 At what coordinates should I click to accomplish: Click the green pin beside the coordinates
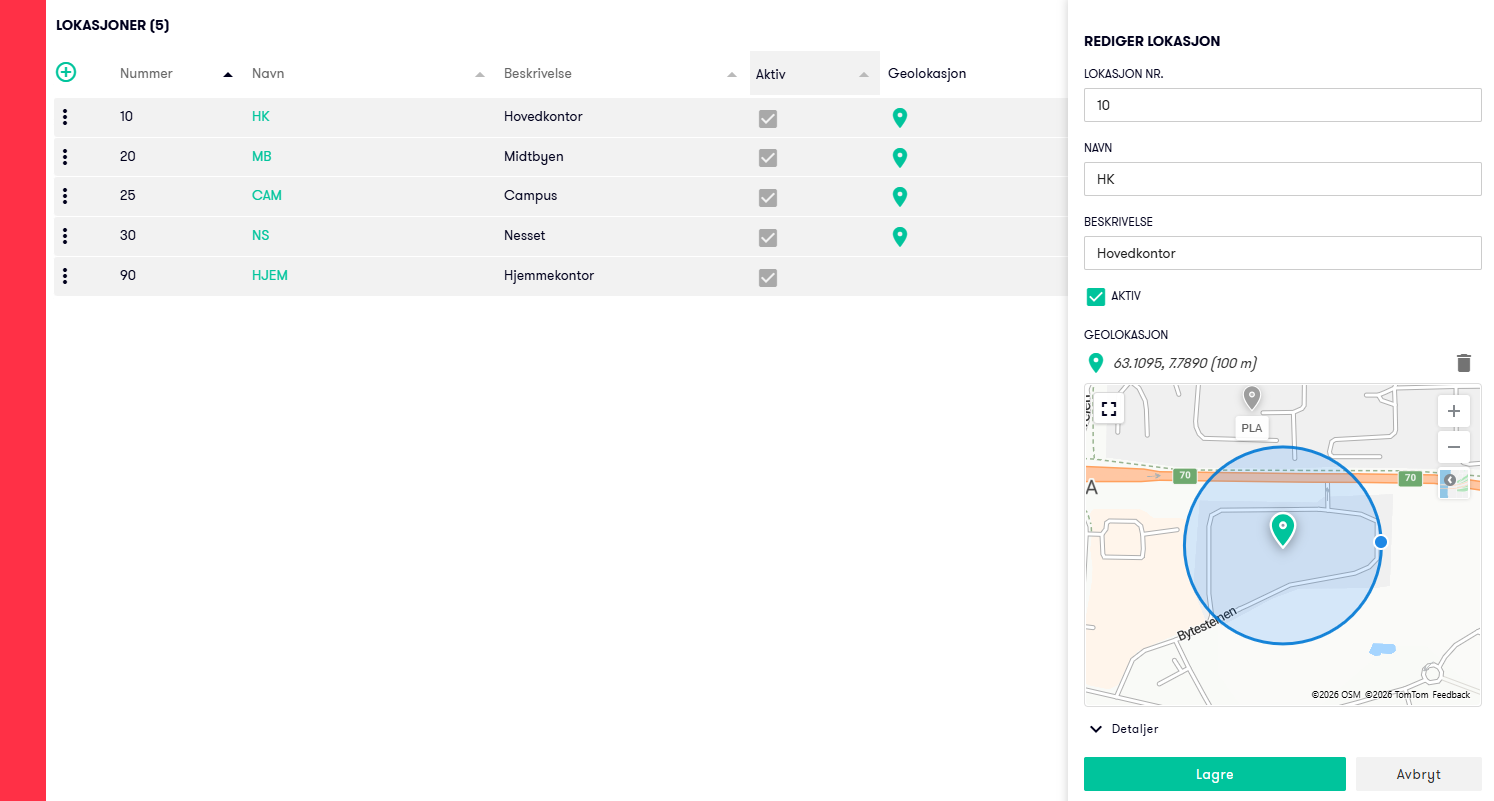coord(1096,363)
